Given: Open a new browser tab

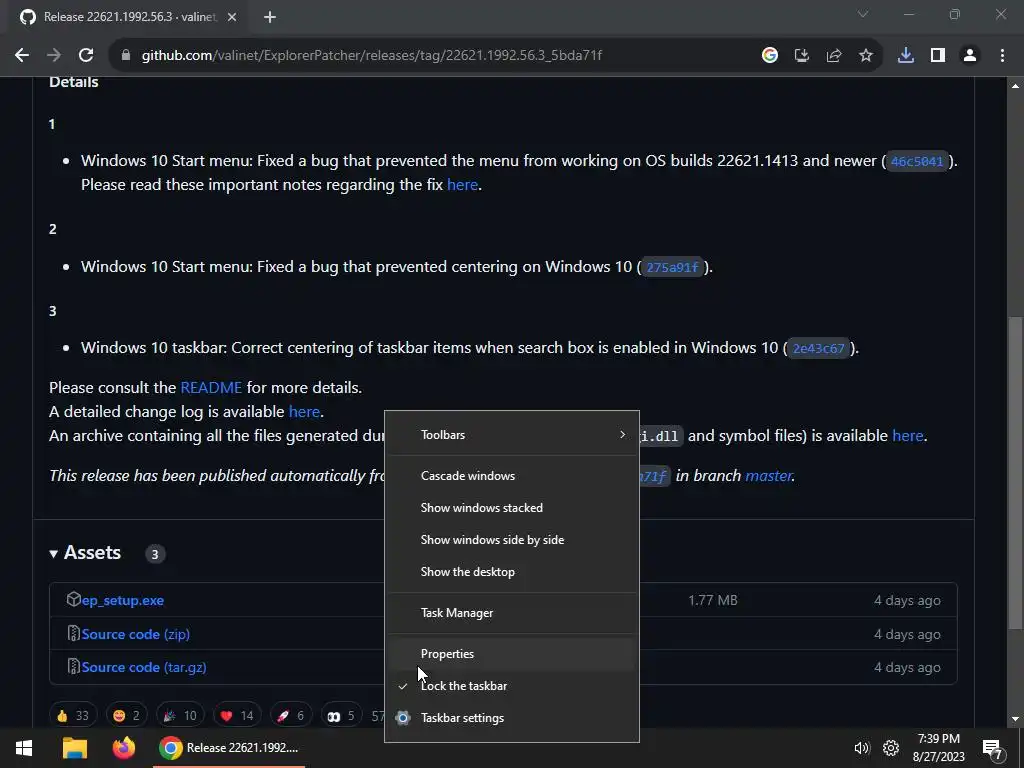Looking at the screenshot, I should tap(270, 17).
